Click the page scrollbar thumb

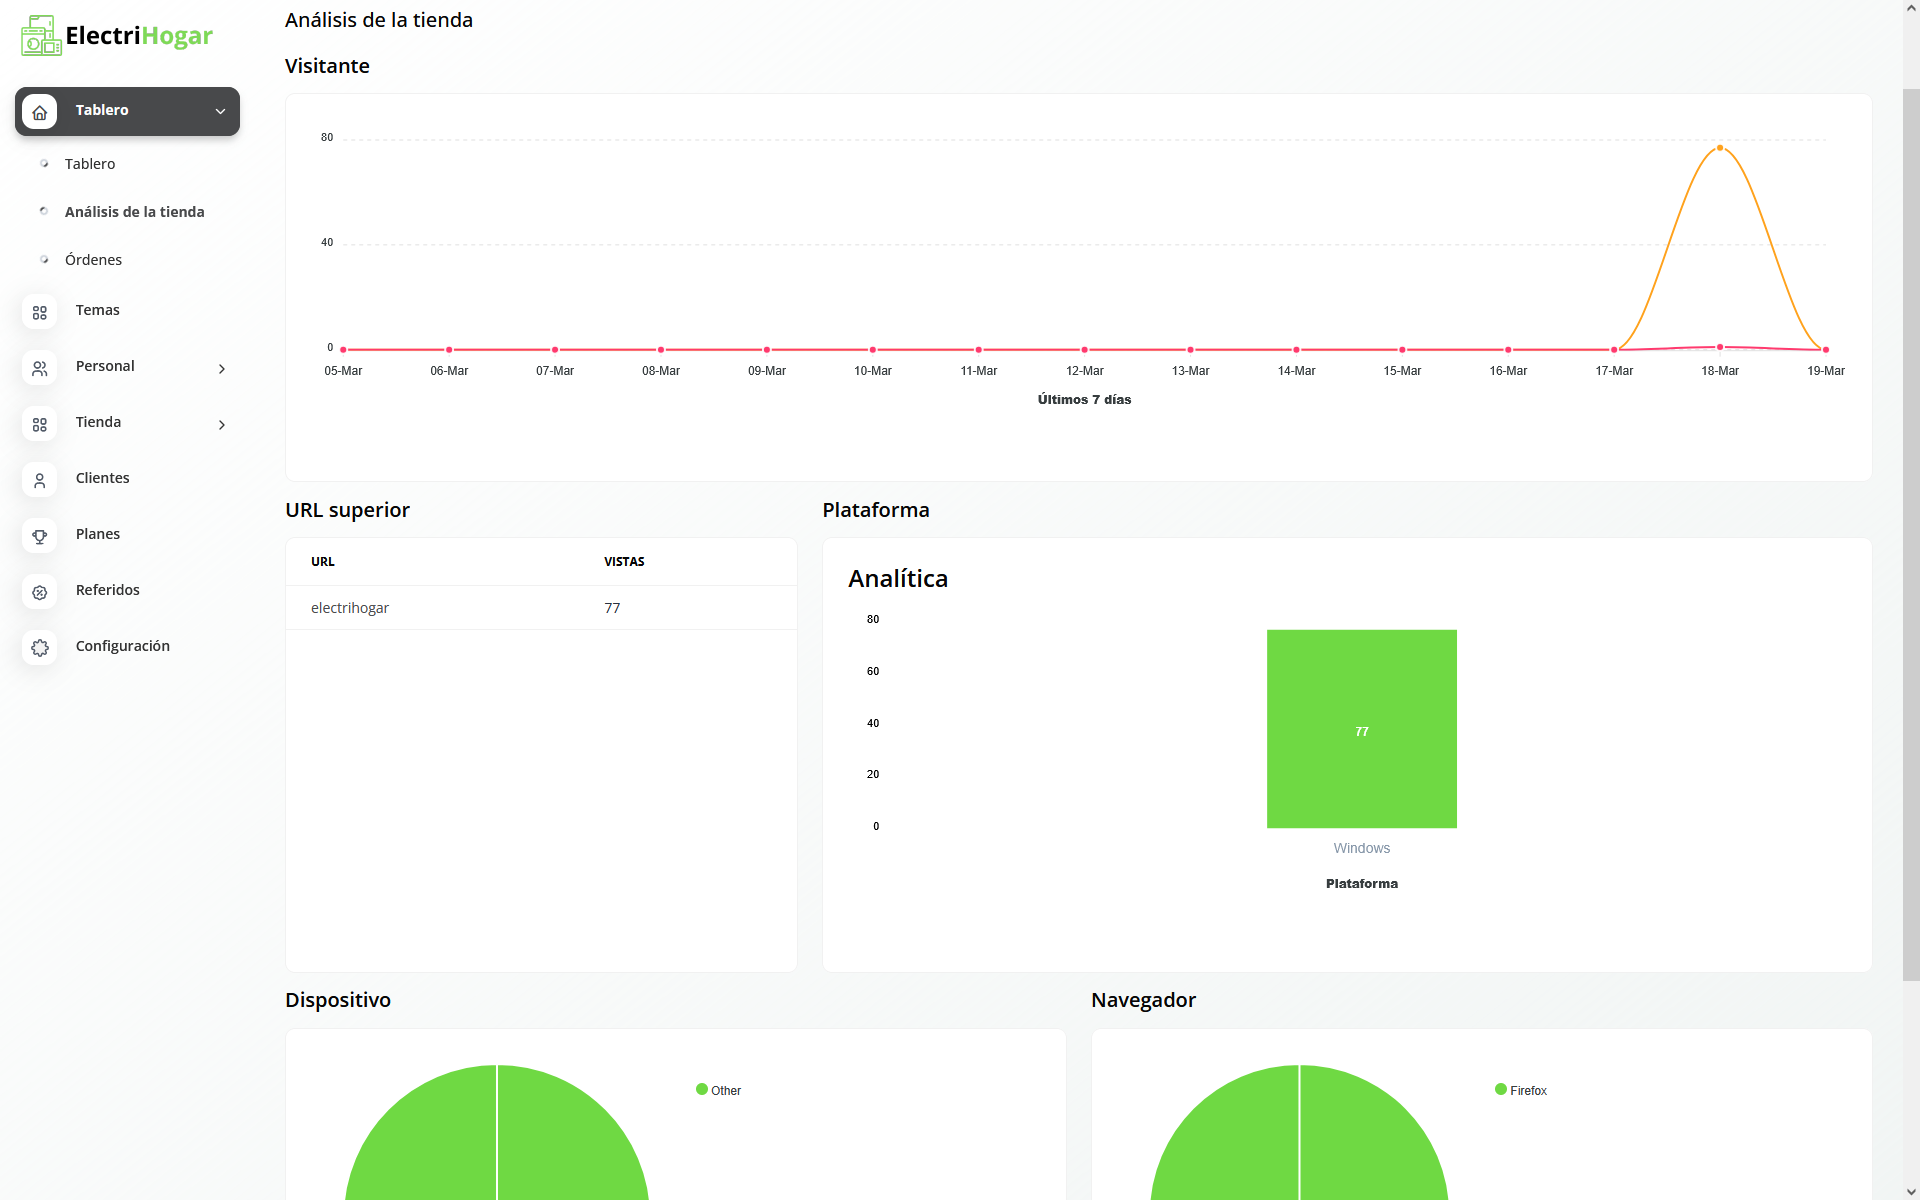click(x=1911, y=535)
